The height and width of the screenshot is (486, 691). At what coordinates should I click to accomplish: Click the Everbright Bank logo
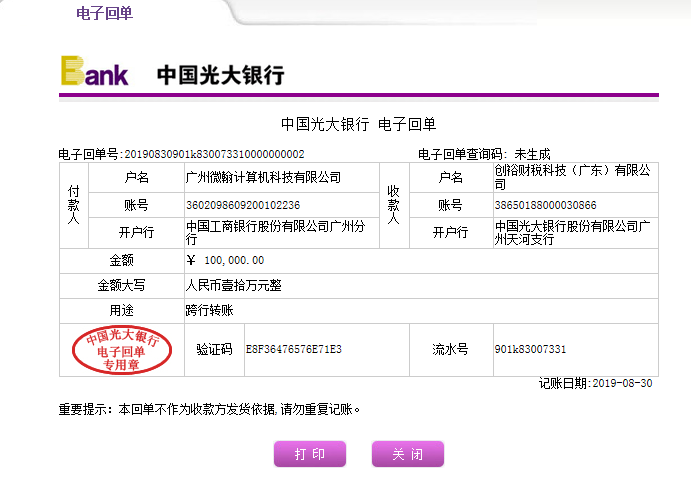coord(95,70)
